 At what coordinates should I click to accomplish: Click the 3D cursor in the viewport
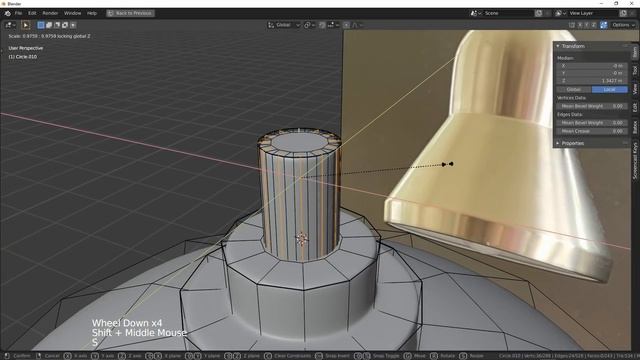(x=301, y=239)
